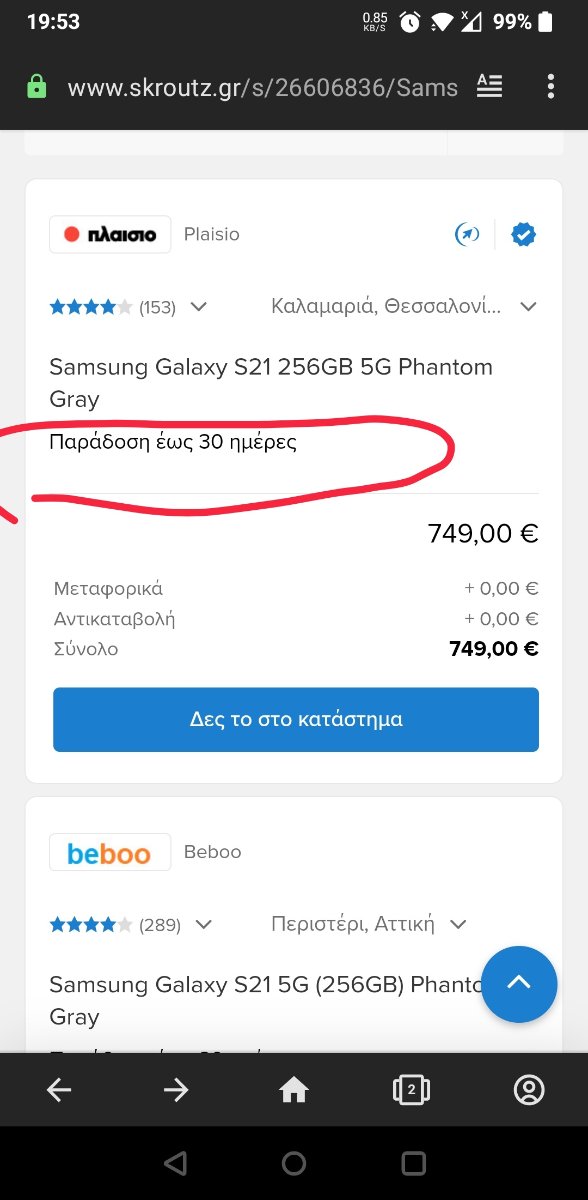Screen dimensions: 588x1200
Task: Expand Plaisio rating details chevron
Action: pyautogui.click(x=198, y=307)
